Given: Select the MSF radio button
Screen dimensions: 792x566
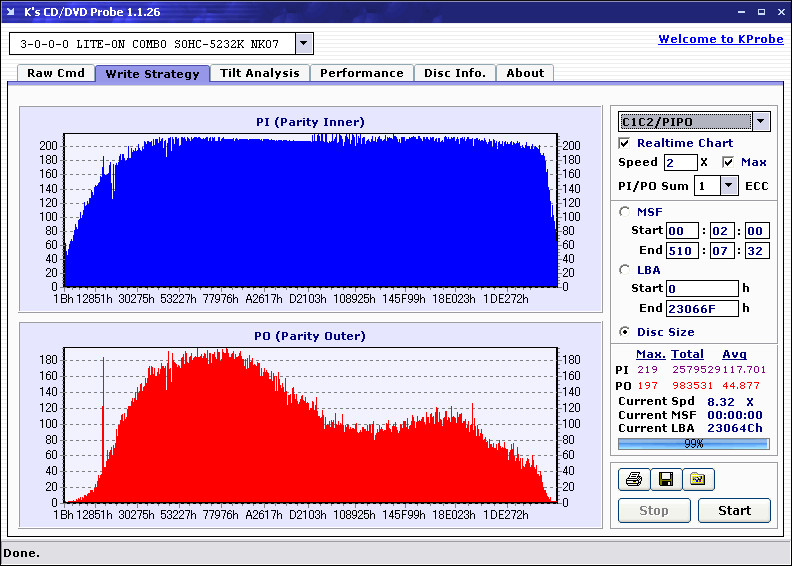Looking at the screenshot, I should click(x=625, y=211).
